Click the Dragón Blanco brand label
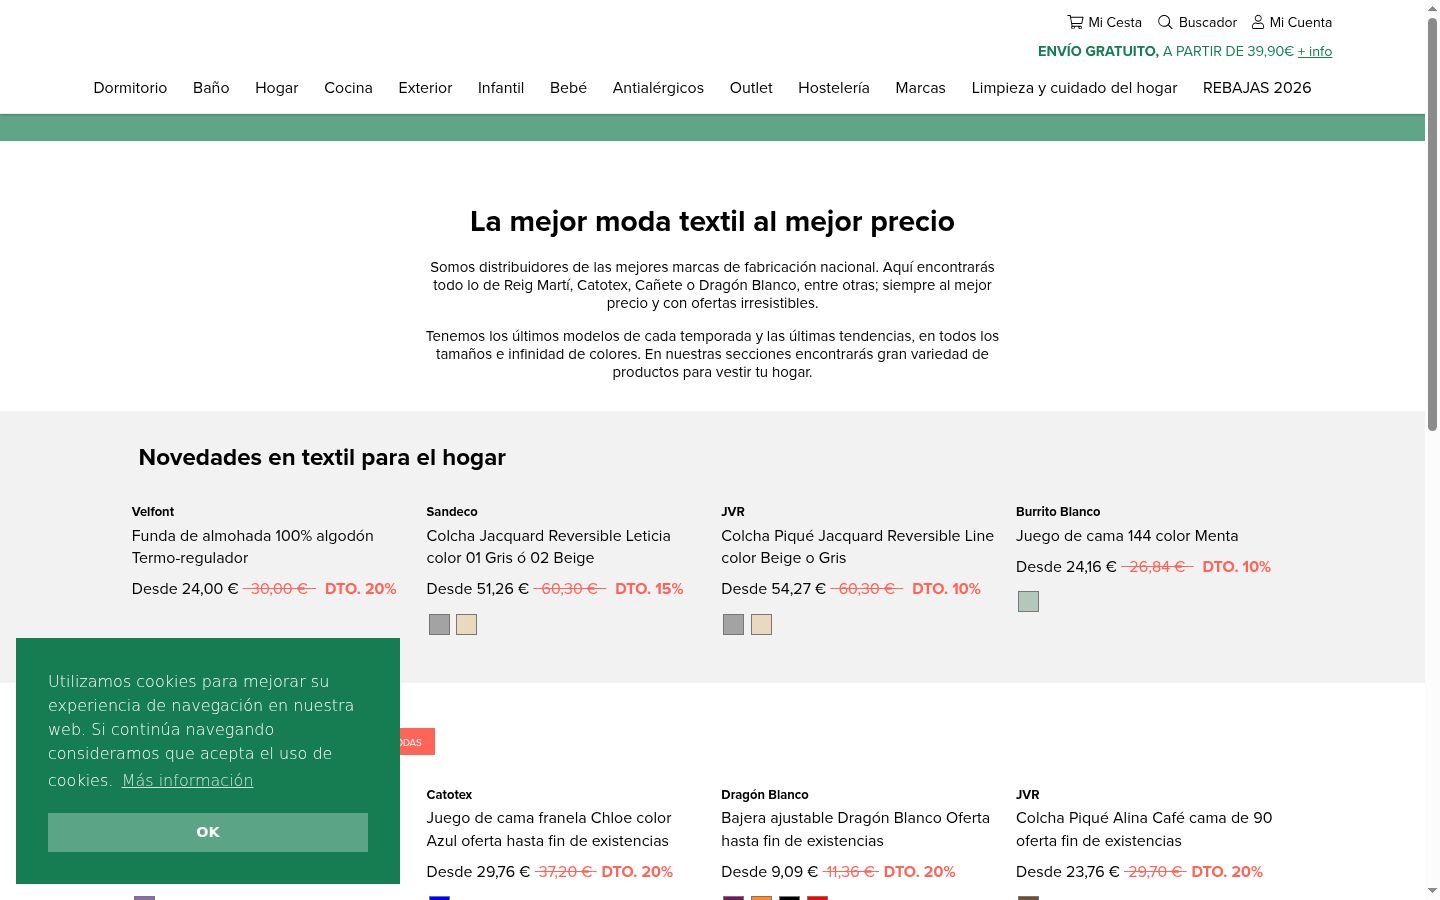The image size is (1440, 900). tap(765, 795)
